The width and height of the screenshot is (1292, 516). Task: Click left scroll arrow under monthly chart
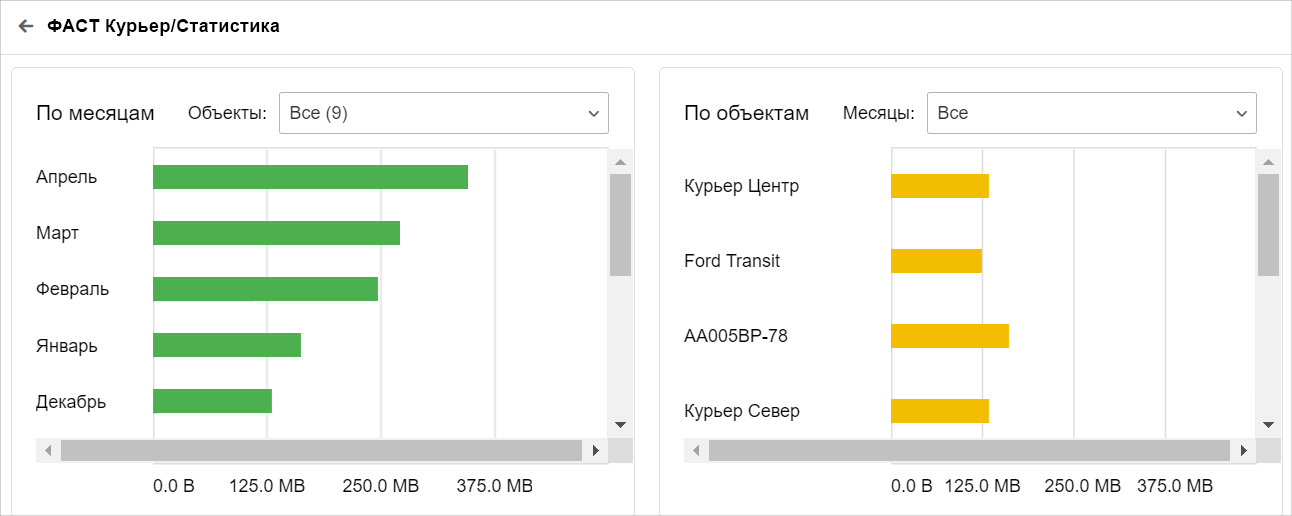click(47, 451)
